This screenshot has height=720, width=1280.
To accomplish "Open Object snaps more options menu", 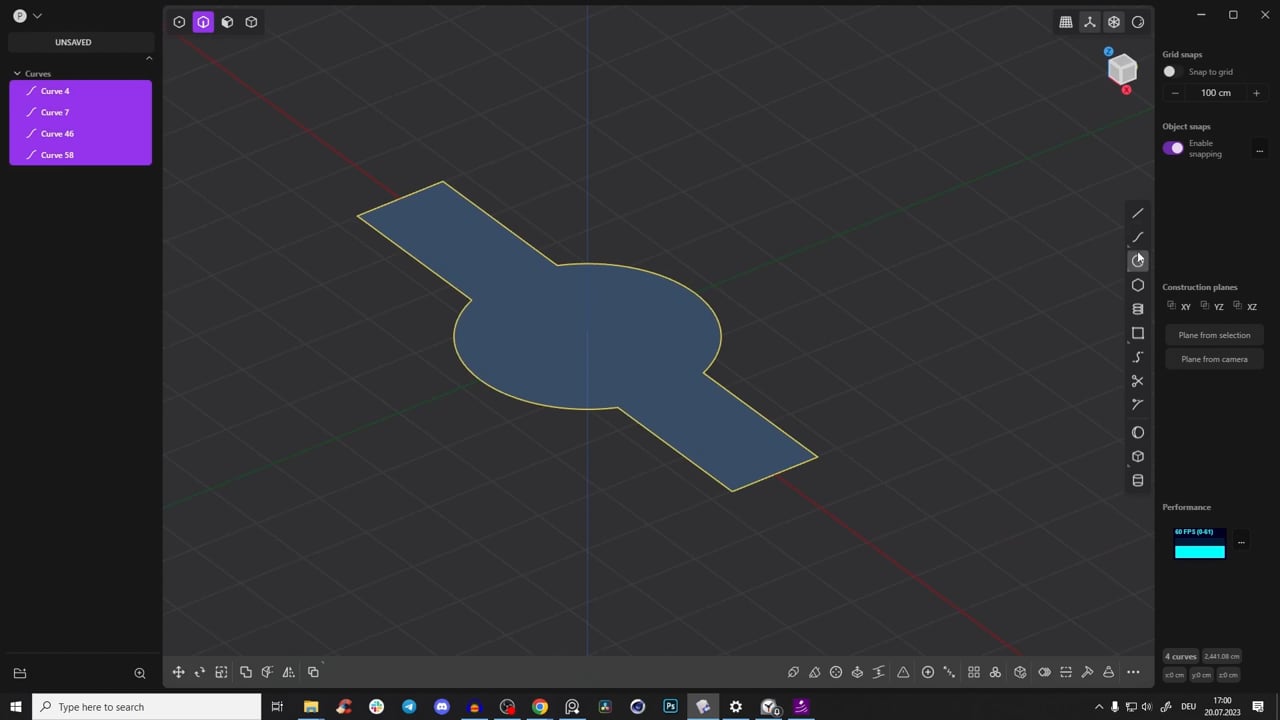I will click(x=1259, y=150).
